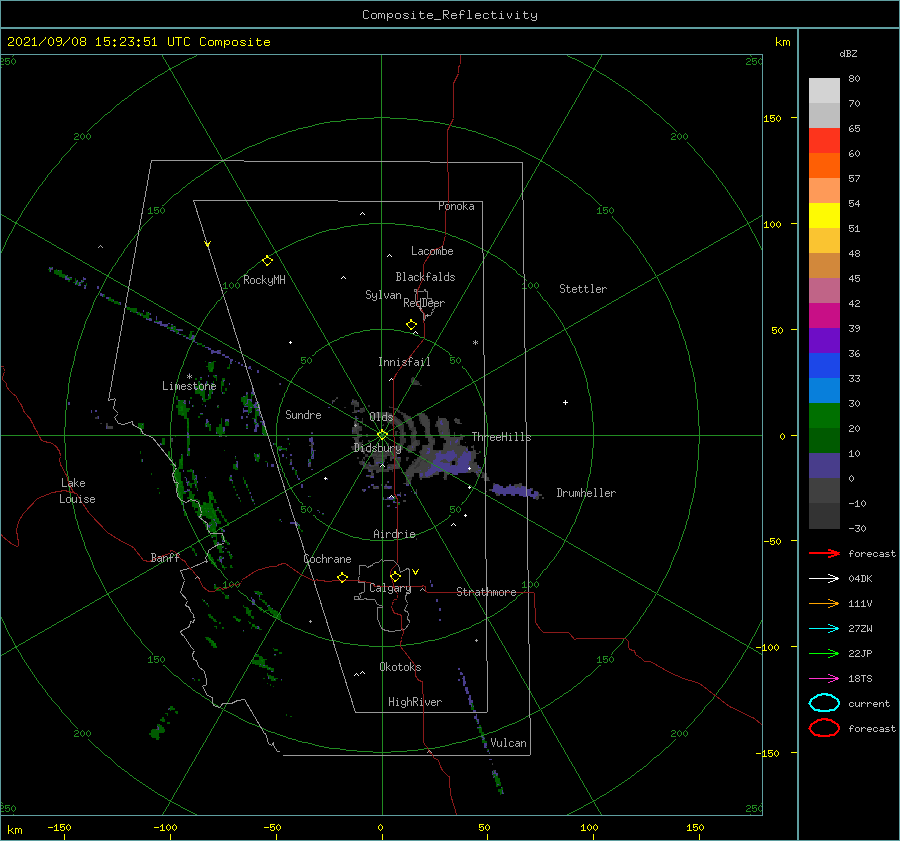Click the Strathmore label
900x841 pixels.
(486, 592)
